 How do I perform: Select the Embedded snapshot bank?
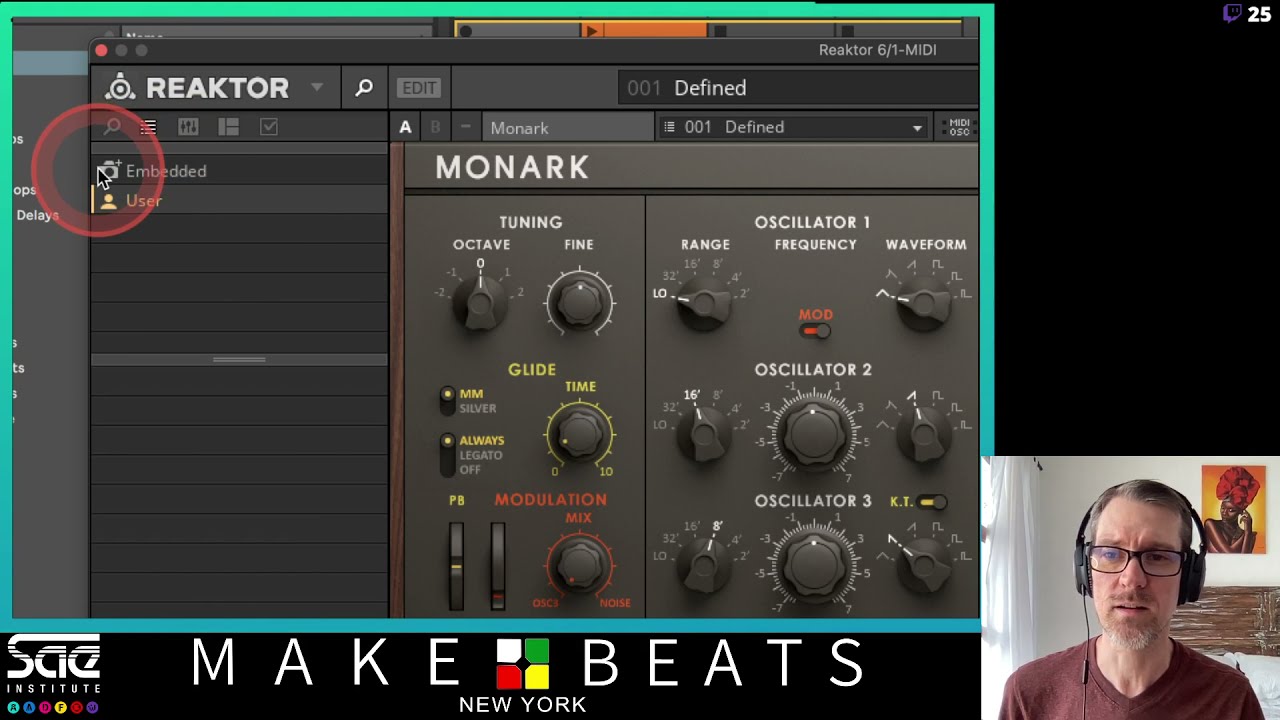[239, 171]
